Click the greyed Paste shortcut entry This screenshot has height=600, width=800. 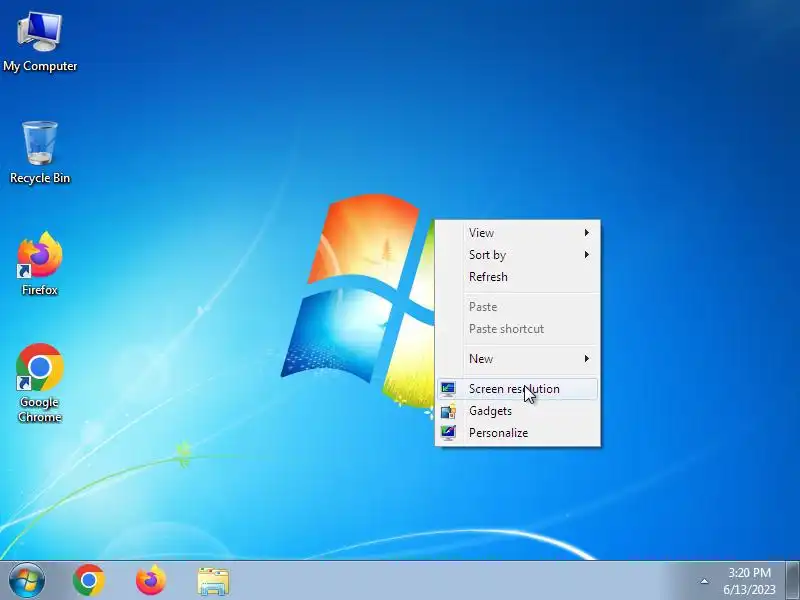coord(517,329)
